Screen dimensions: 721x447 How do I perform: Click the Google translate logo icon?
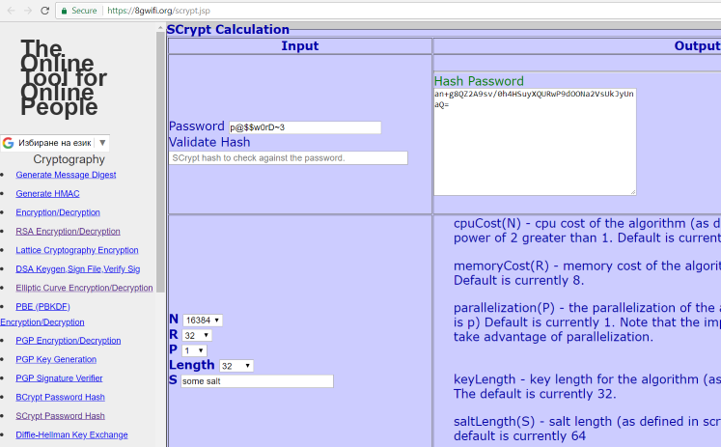pos(9,143)
